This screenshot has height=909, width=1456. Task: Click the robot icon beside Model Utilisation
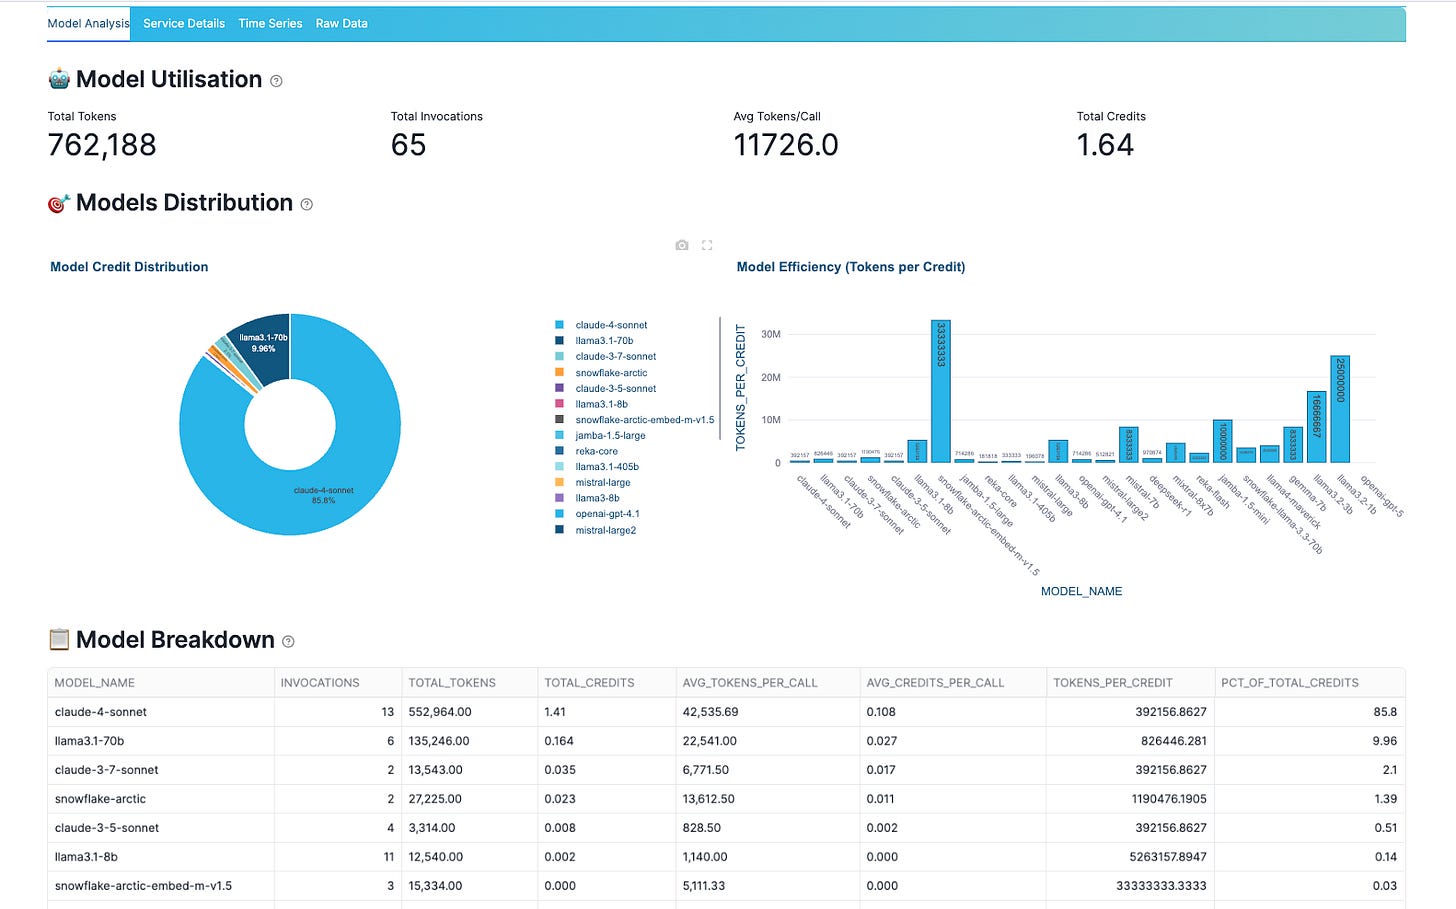(59, 79)
